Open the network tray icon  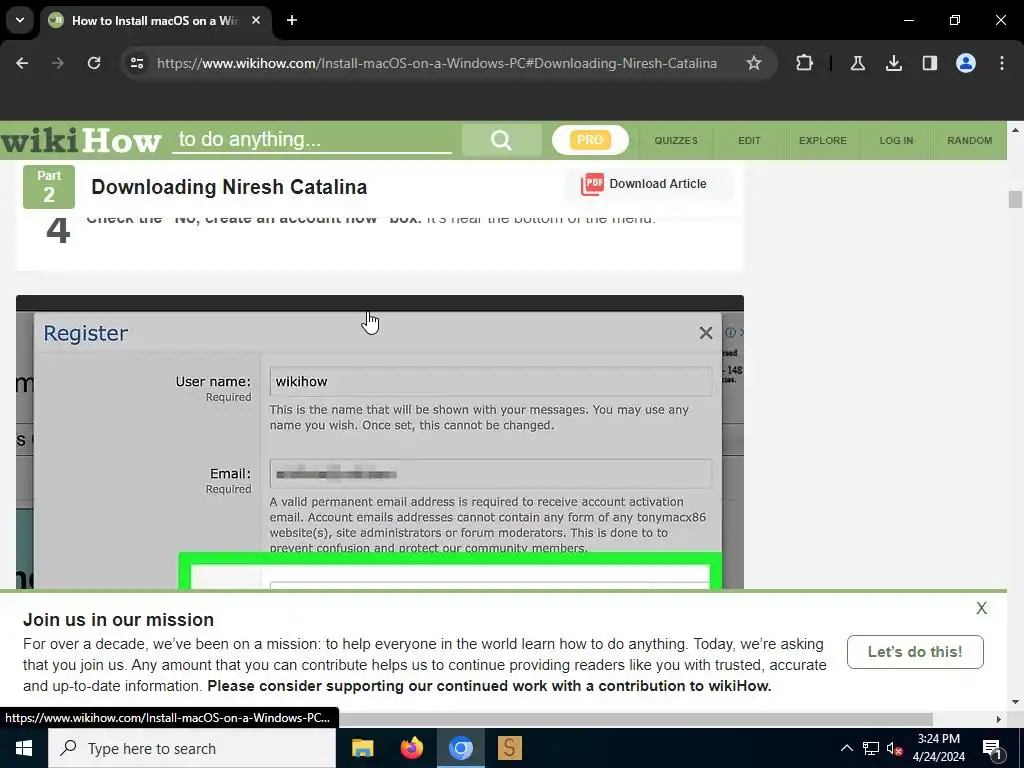871,748
